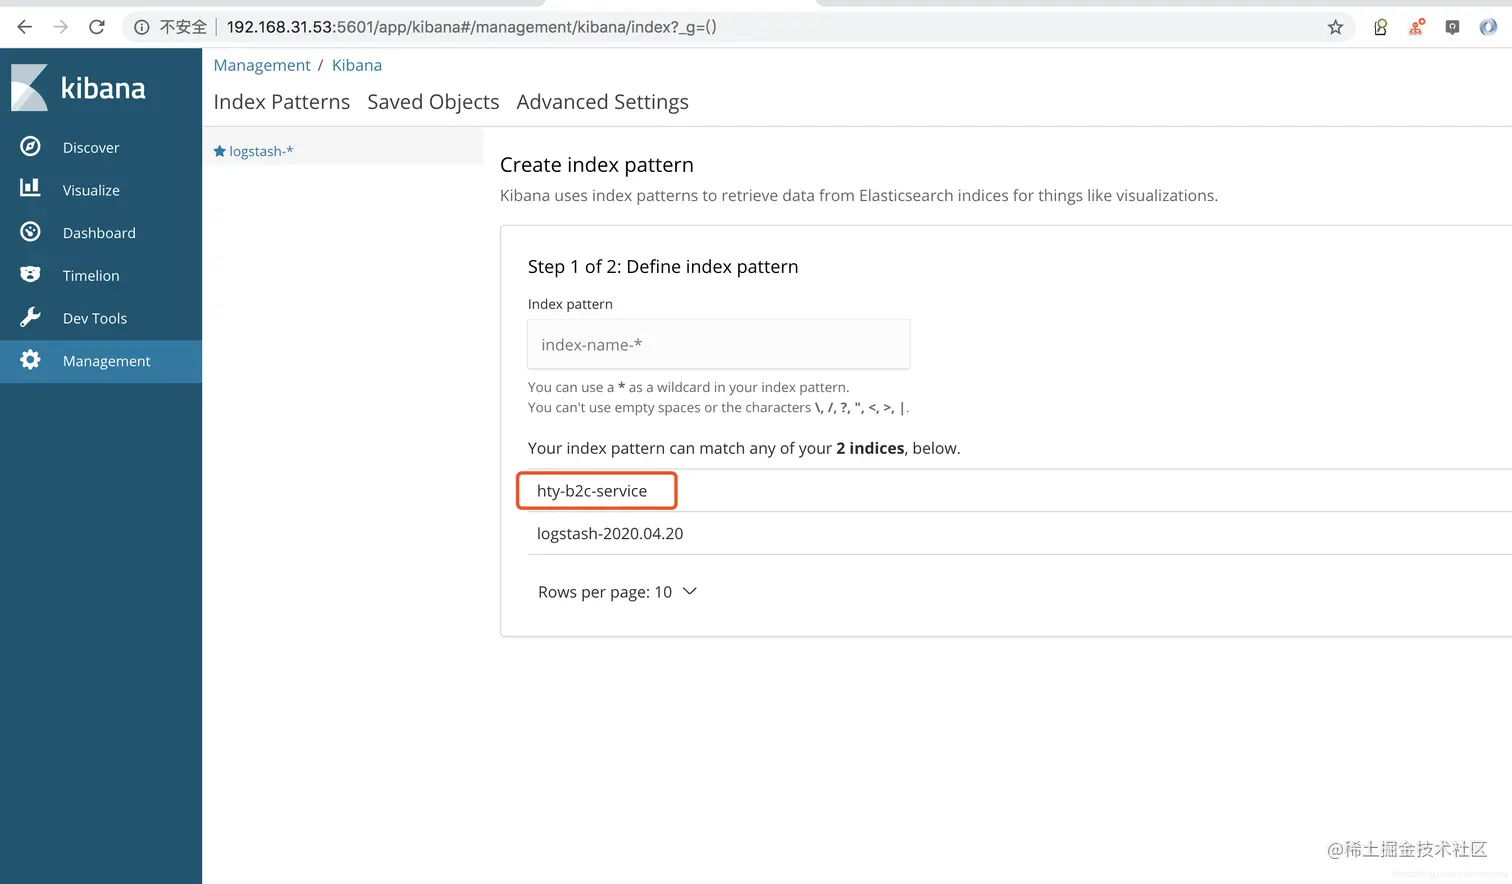Switch to the Saved Objects tab
Screen dimensions: 1512x884
[x=433, y=102]
